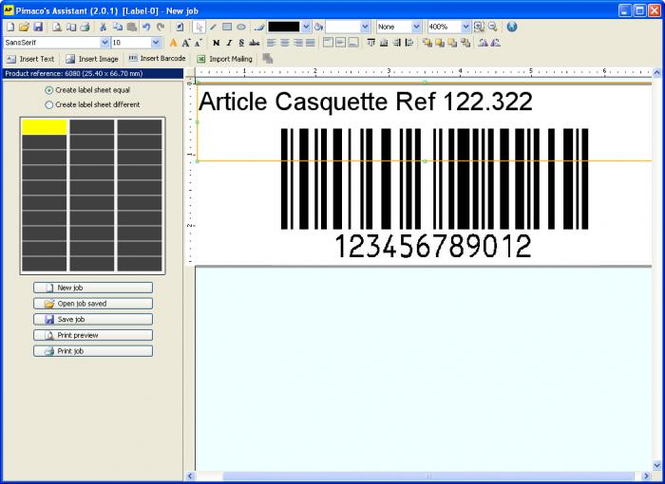
Task: Click the cut scissors icon
Action: click(x=103, y=27)
